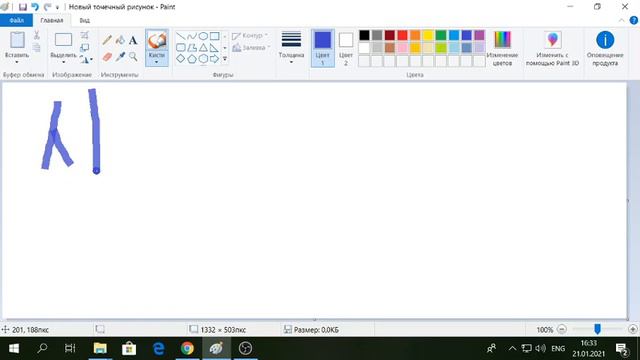Choose the Oval shape
Screen dimensions: 640x360
click(x=203, y=36)
